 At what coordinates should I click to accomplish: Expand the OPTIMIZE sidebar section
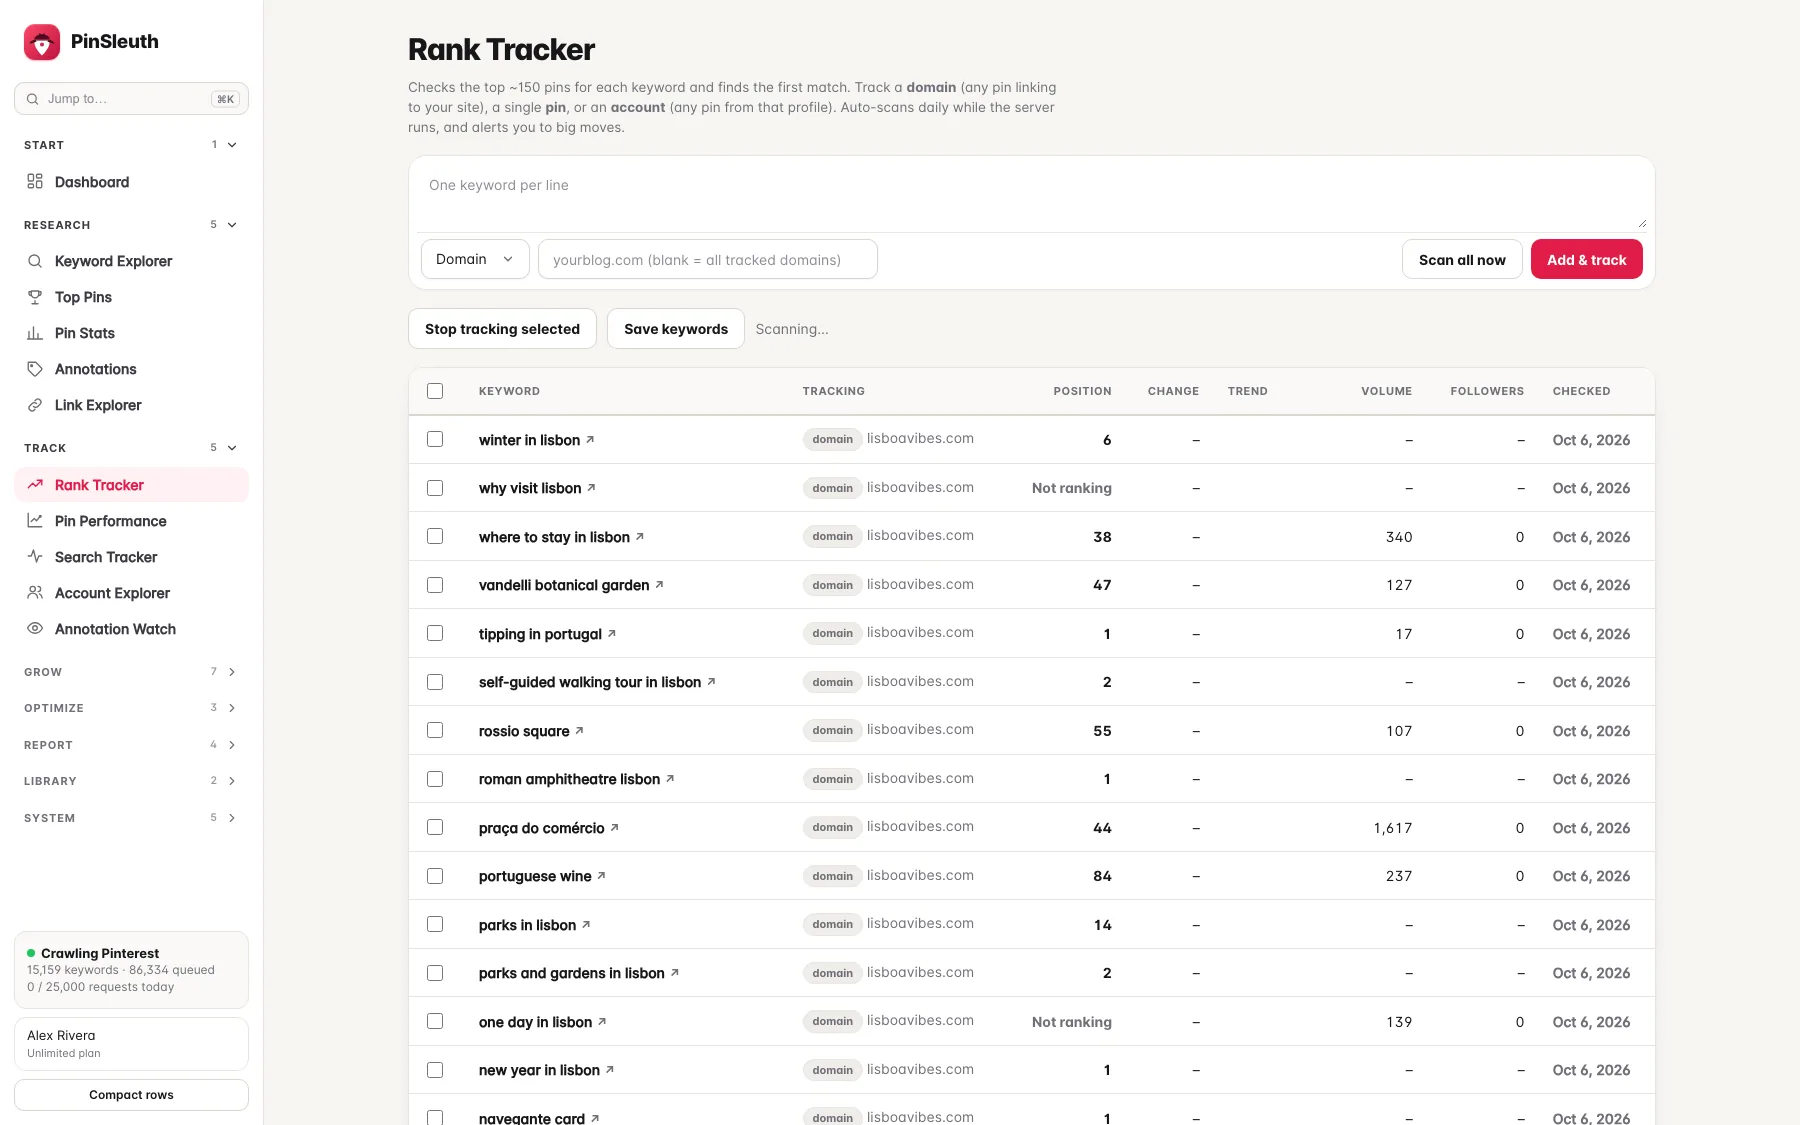131,708
